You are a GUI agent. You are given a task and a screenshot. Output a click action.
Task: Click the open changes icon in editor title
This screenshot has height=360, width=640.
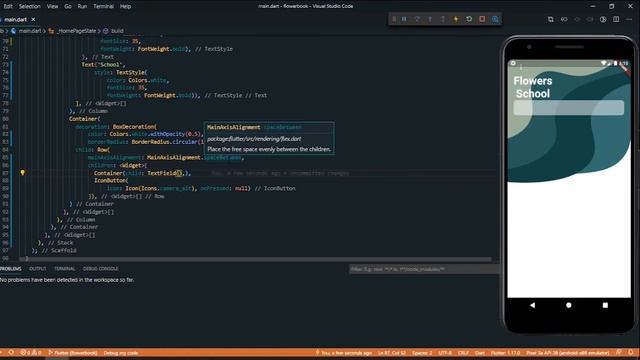pos(551,19)
